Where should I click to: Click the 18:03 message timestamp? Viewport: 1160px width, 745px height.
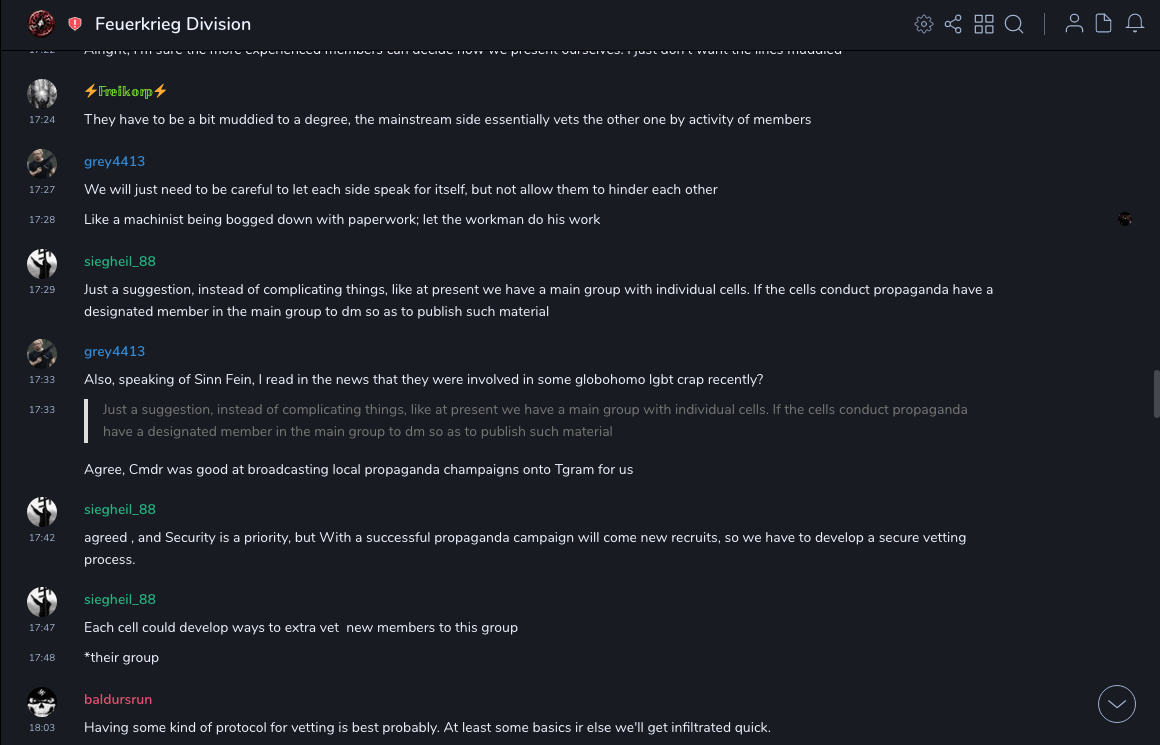click(42, 728)
